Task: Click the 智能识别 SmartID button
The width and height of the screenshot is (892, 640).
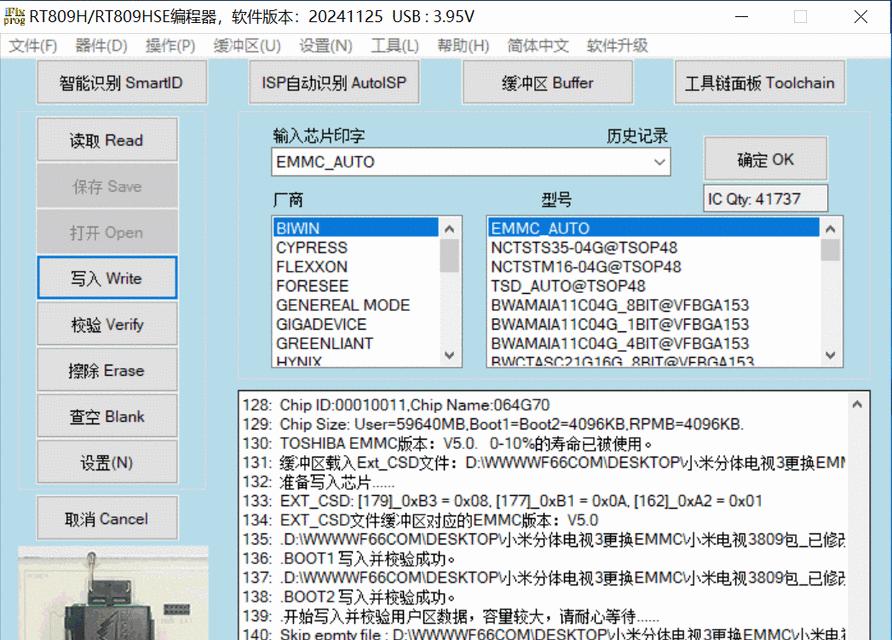Action: [x=122, y=82]
